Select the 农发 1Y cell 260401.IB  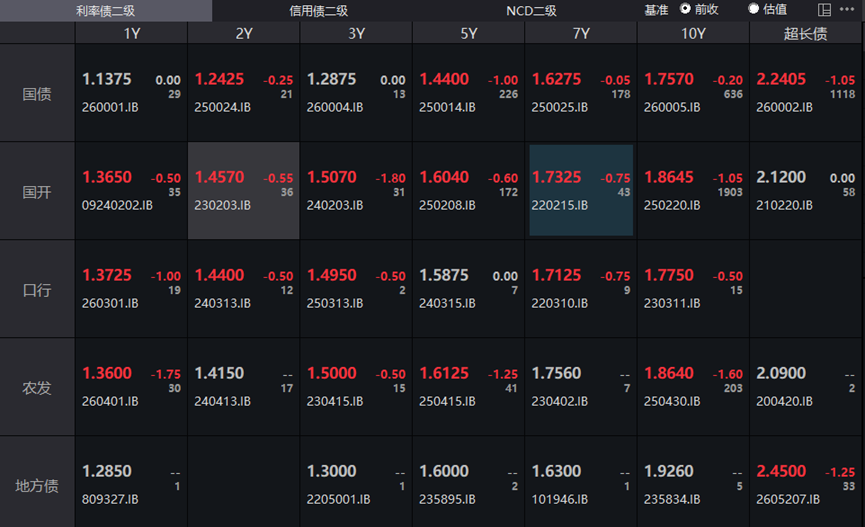coord(131,387)
